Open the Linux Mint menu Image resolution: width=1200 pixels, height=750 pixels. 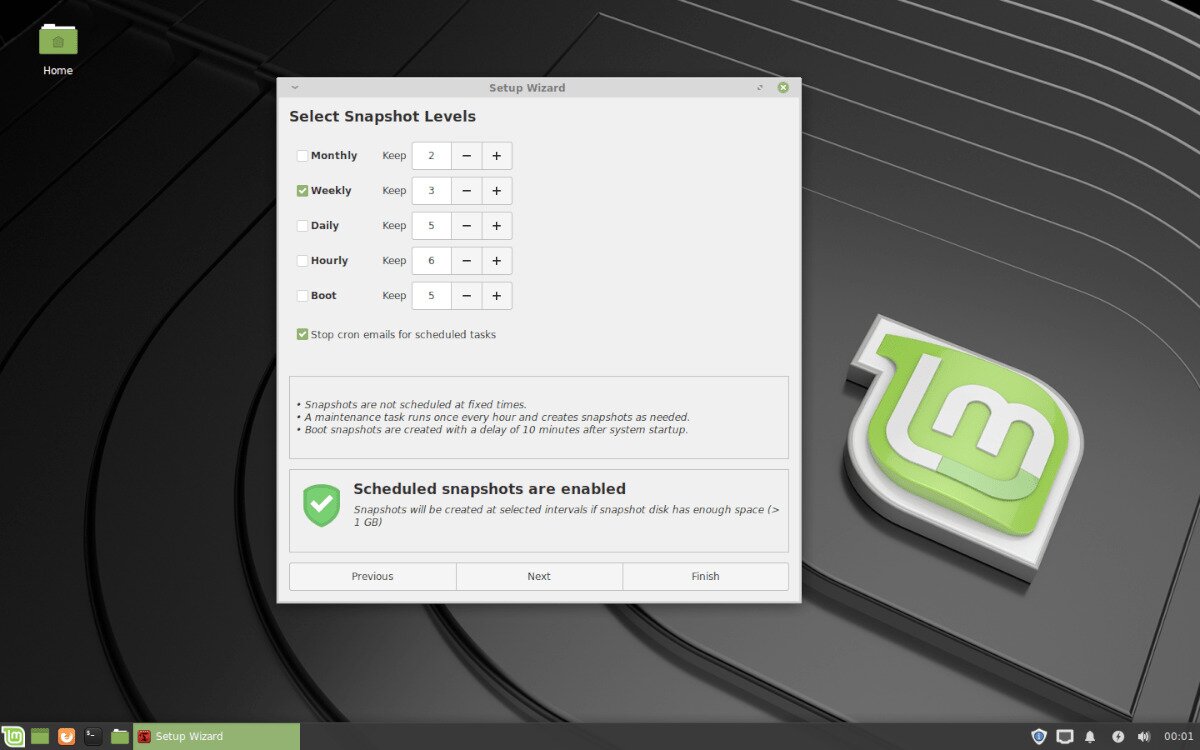tap(13, 736)
